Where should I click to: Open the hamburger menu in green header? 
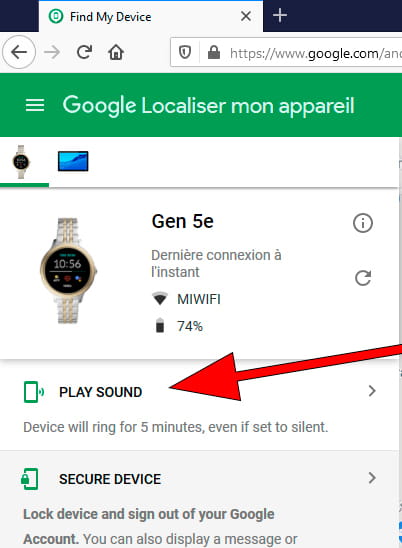35,105
